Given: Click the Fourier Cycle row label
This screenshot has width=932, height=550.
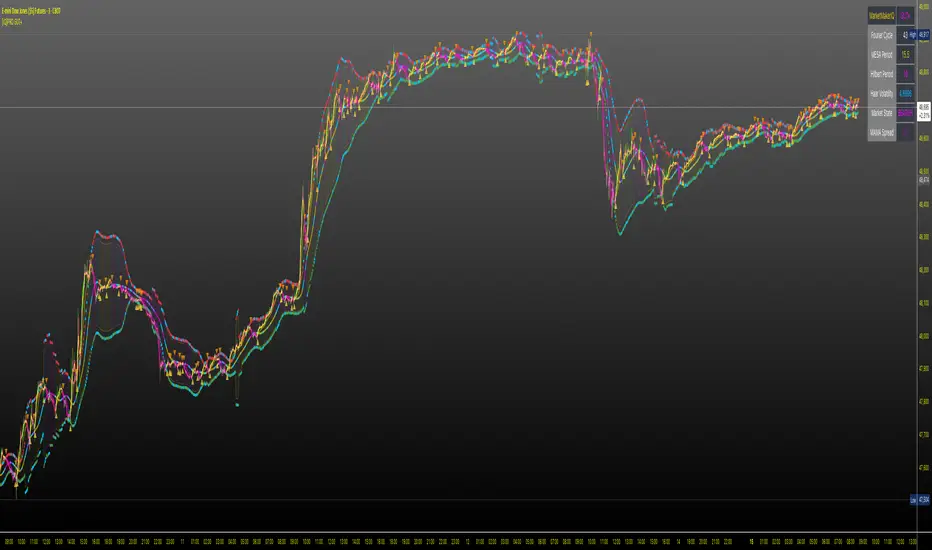Looking at the screenshot, I should pyautogui.click(x=881, y=35).
